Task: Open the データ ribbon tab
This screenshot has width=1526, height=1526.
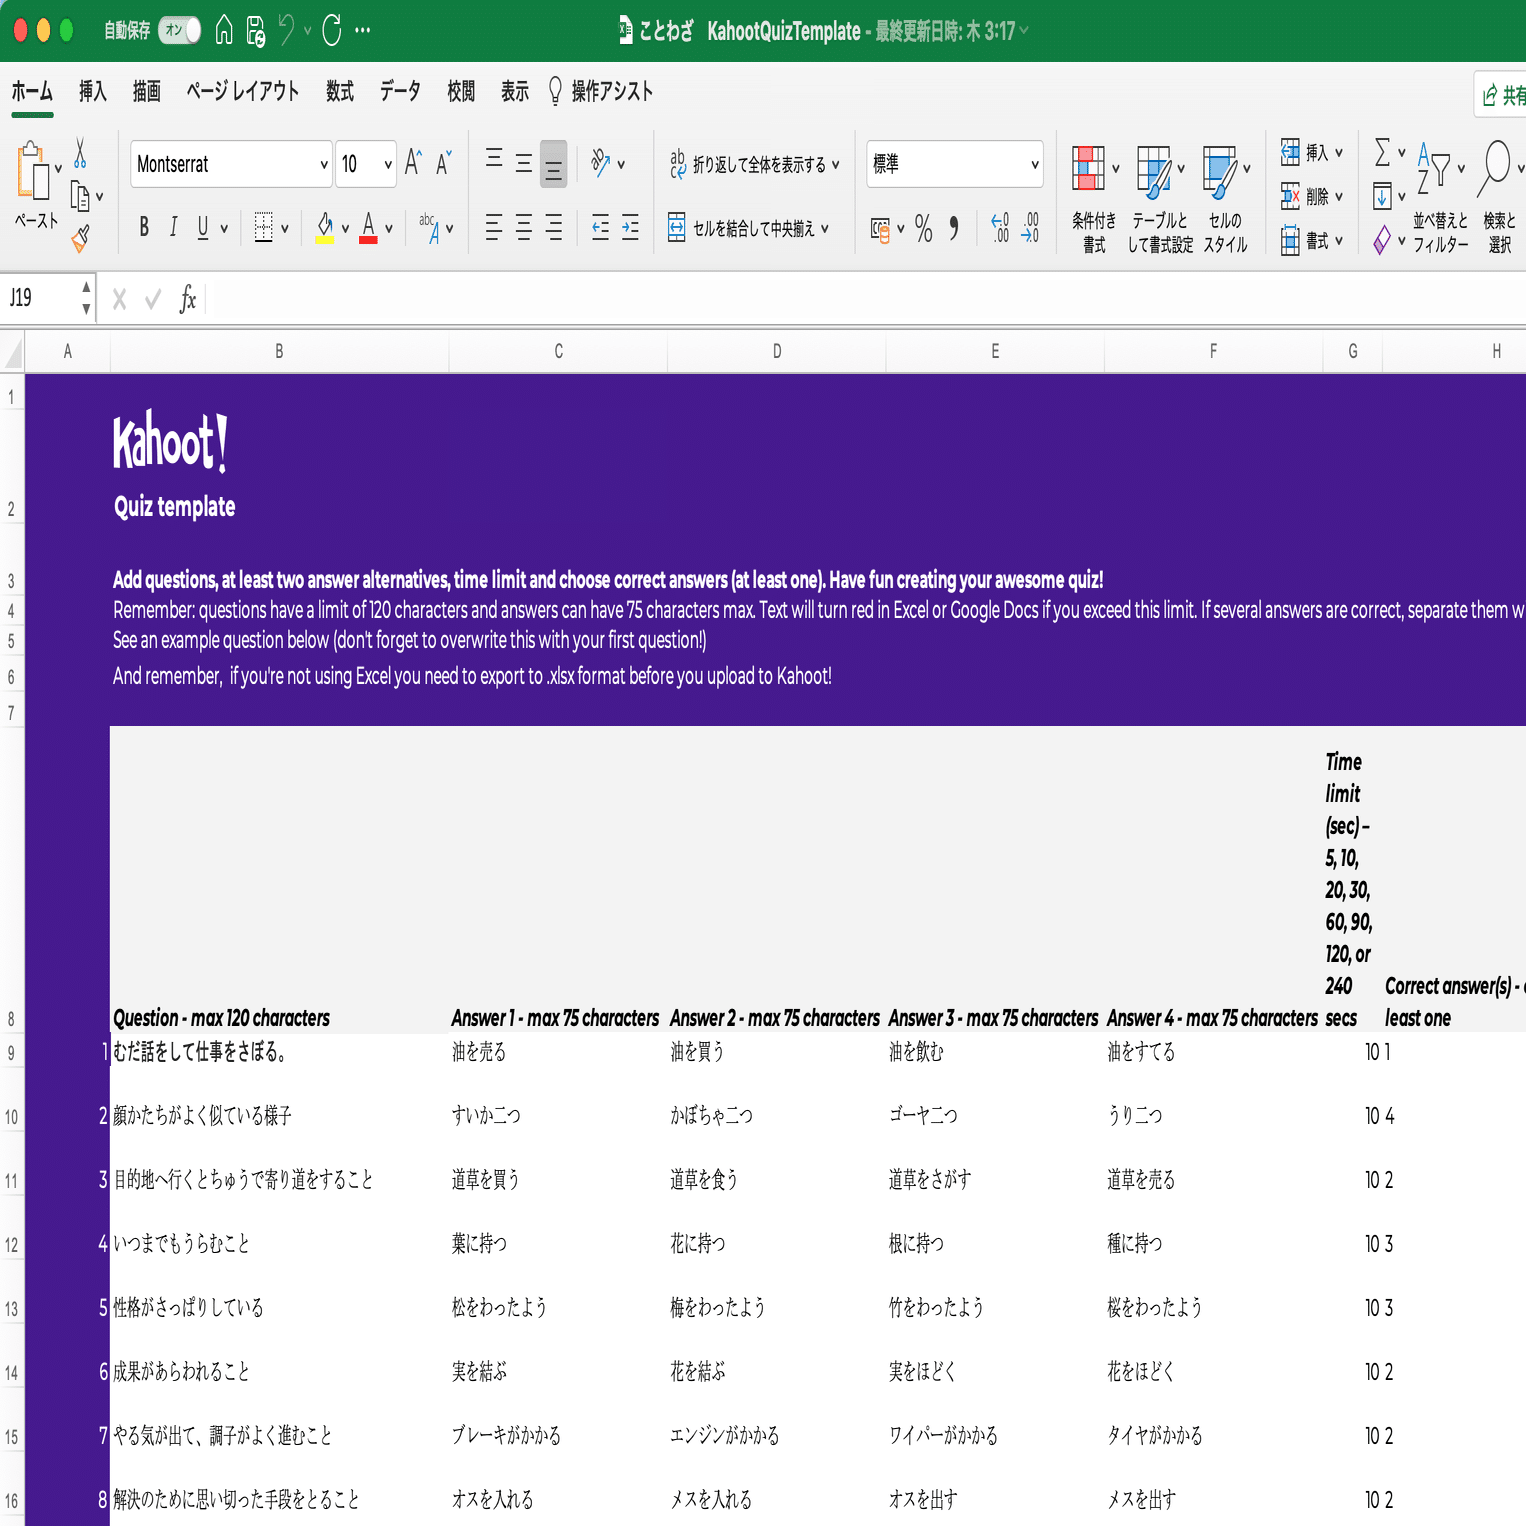Action: (x=400, y=92)
